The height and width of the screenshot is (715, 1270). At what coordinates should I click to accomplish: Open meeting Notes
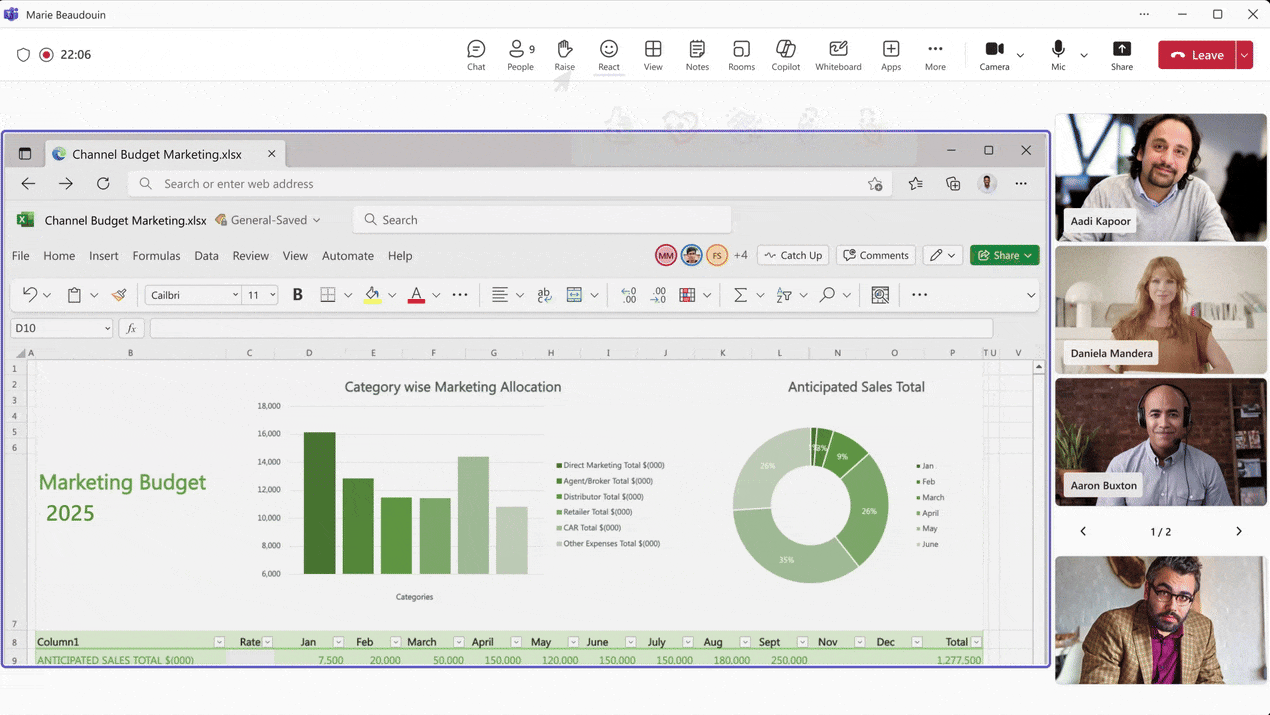point(697,55)
